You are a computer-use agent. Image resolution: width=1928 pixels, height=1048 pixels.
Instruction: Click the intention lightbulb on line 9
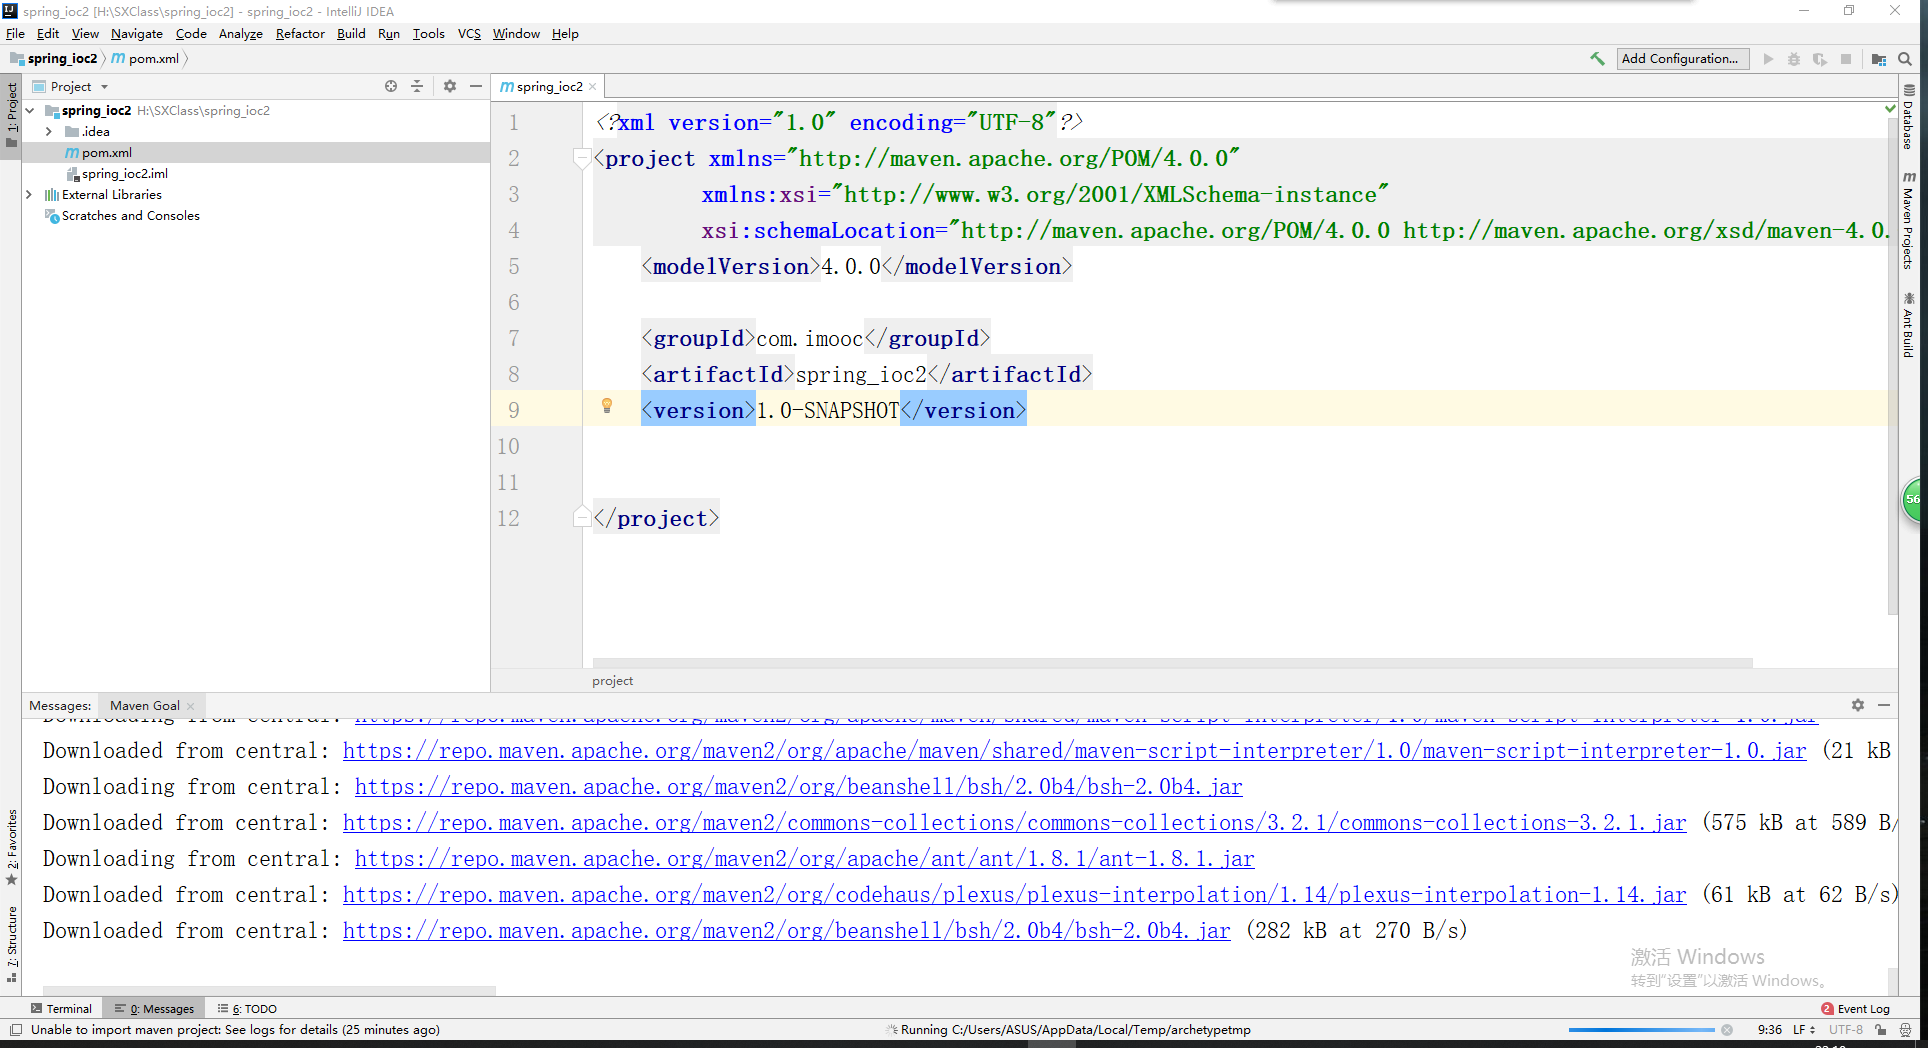606,406
